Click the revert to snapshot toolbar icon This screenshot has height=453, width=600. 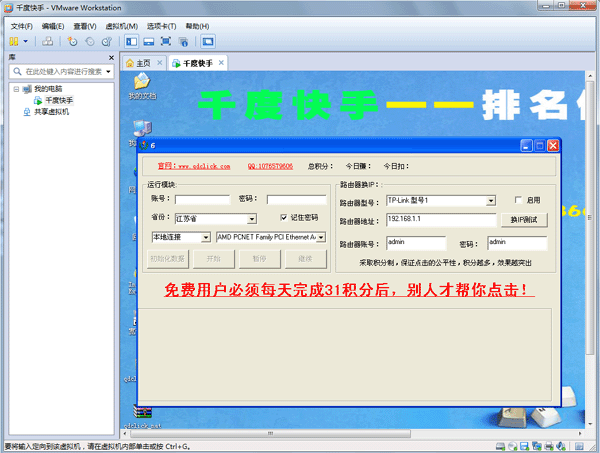[x=90, y=41]
